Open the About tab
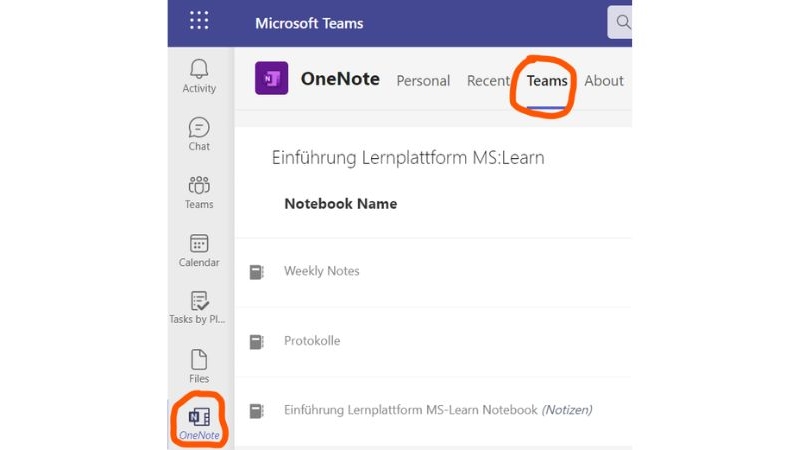 click(x=604, y=81)
